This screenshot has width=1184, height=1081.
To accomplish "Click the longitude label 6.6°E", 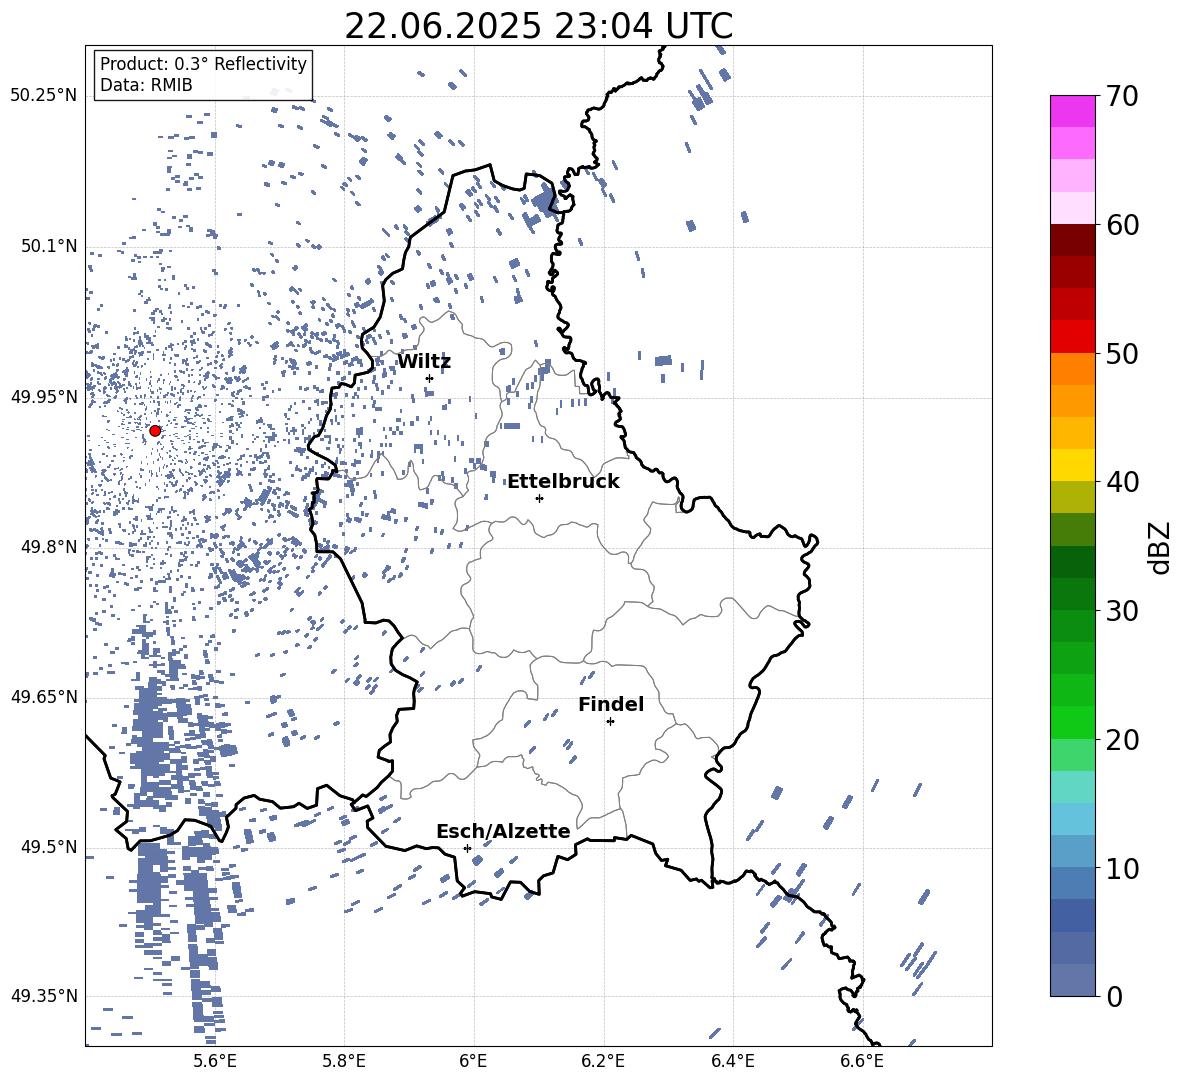I will 862,1061.
